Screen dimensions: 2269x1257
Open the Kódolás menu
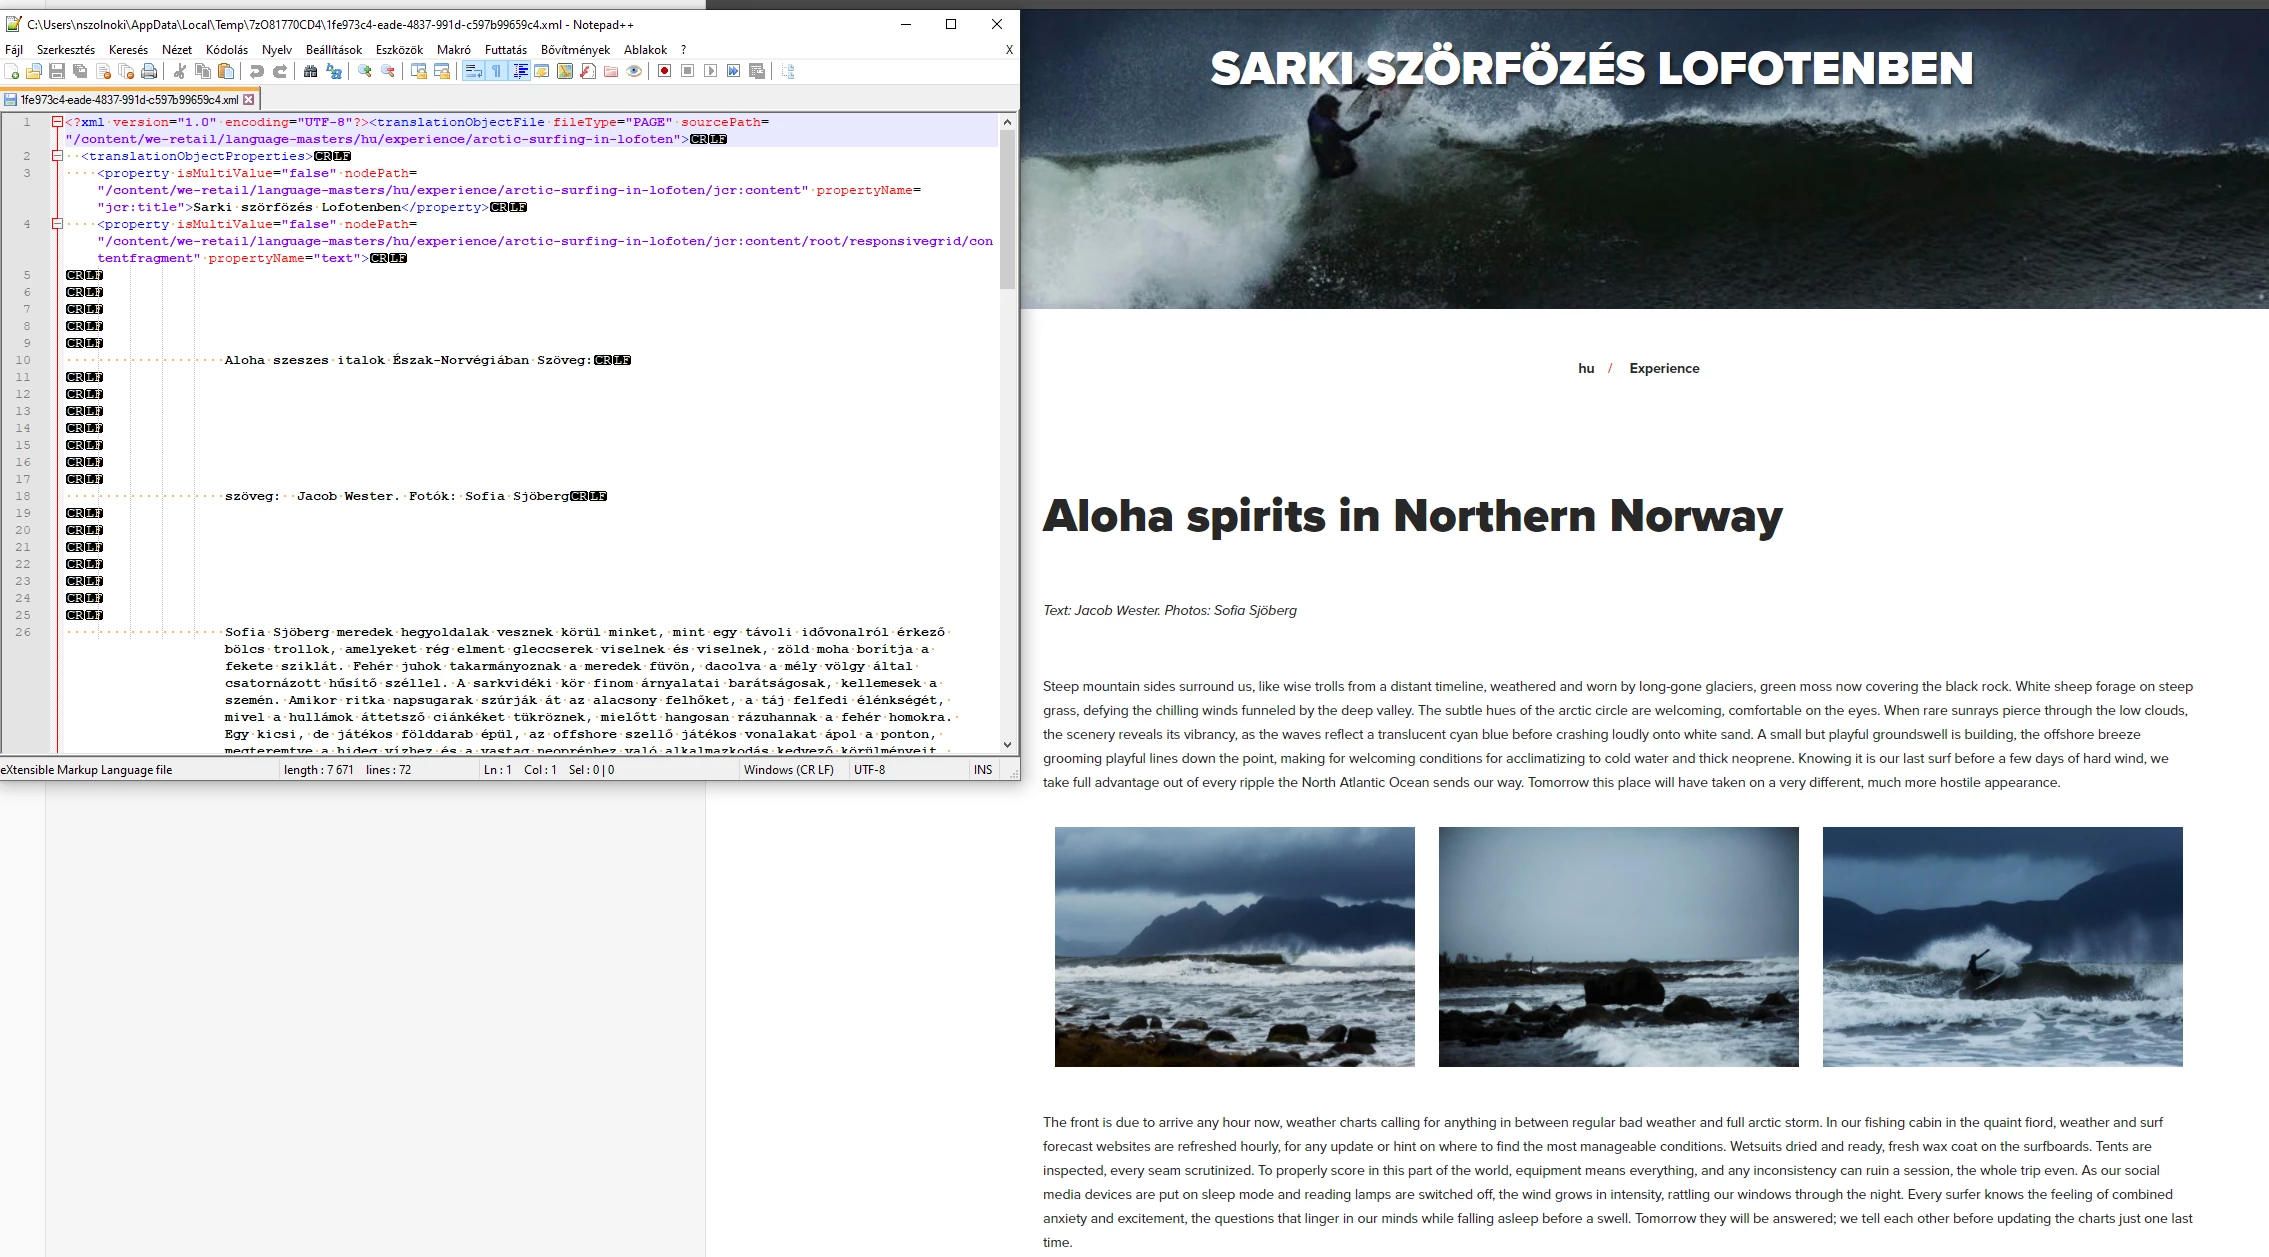[227, 49]
